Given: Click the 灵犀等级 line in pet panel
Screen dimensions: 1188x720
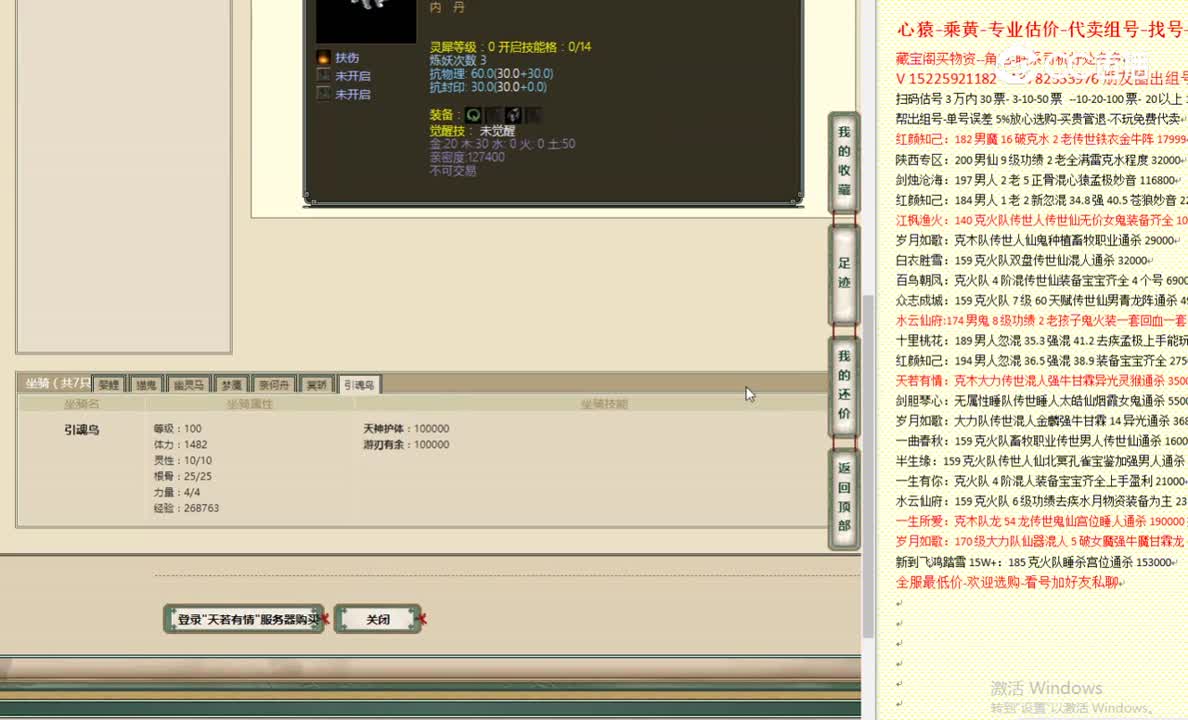Looking at the screenshot, I should [510, 47].
